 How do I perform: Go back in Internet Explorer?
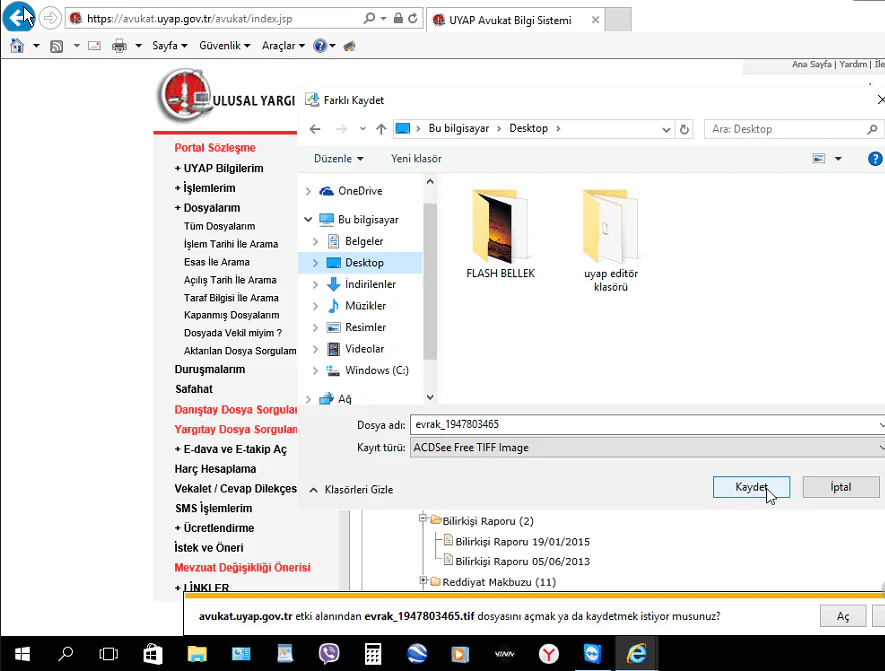tap(19, 17)
